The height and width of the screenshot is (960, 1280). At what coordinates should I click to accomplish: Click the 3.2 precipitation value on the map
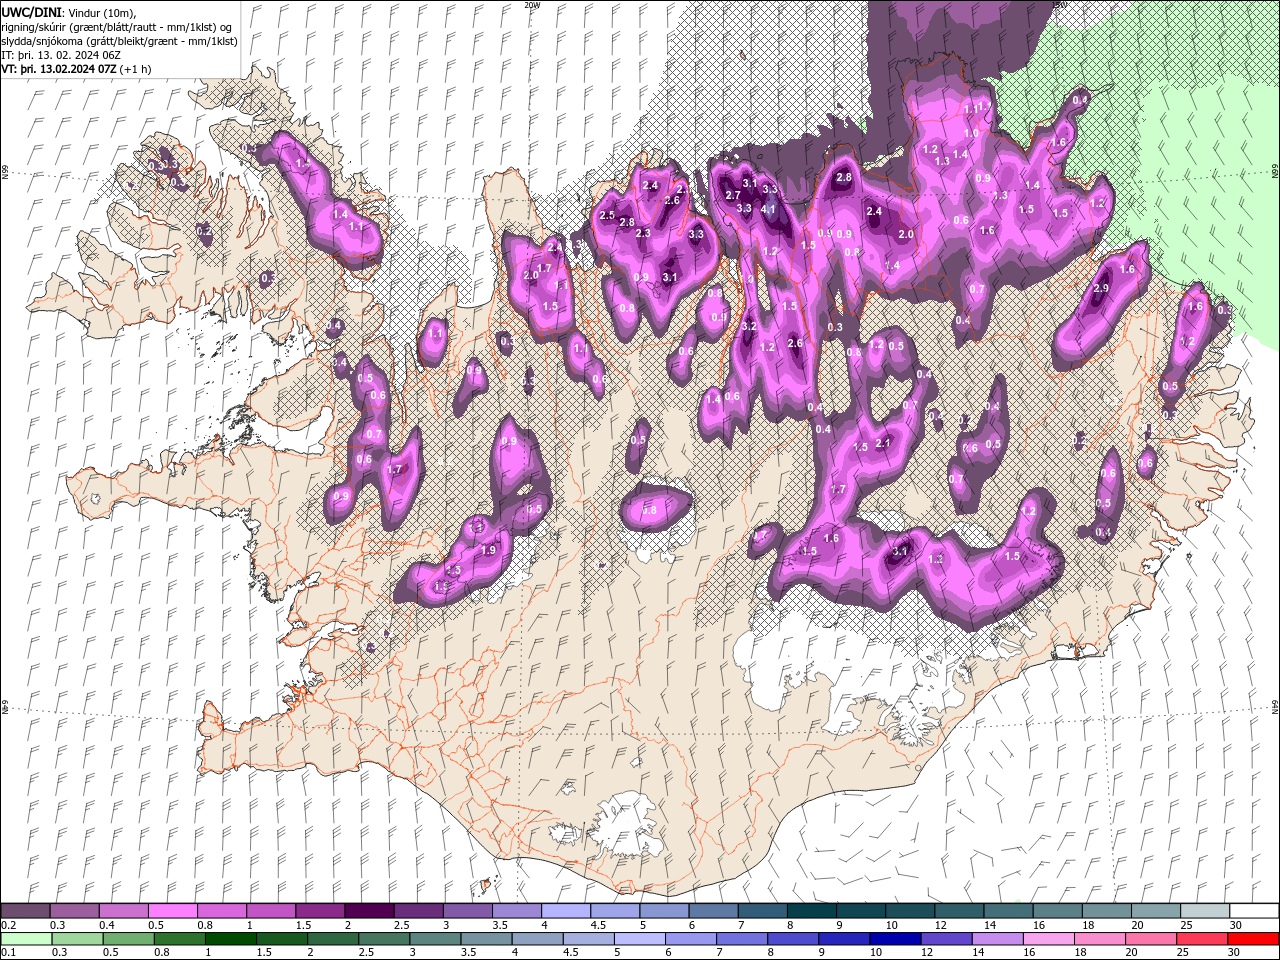750,326
